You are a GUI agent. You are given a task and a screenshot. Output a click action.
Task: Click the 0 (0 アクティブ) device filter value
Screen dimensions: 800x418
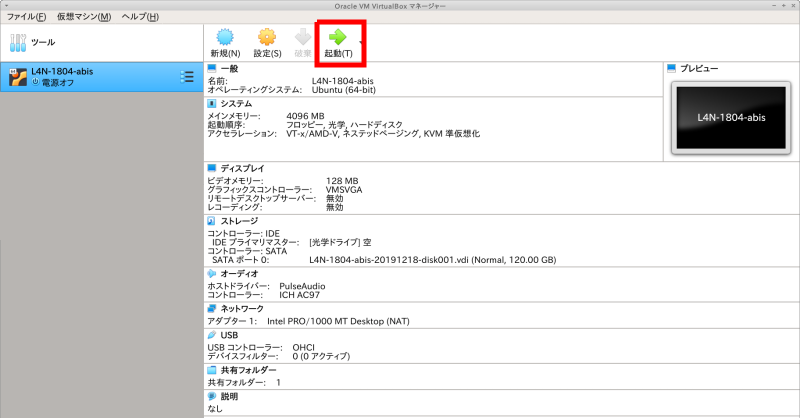[321, 356]
